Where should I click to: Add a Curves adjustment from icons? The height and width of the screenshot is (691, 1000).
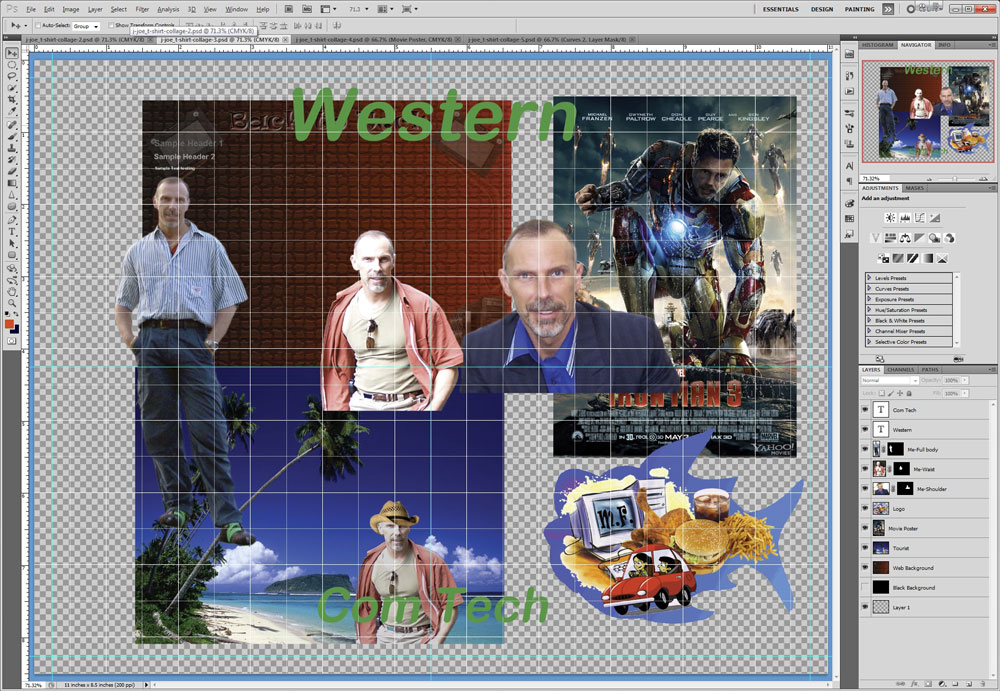tap(920, 217)
